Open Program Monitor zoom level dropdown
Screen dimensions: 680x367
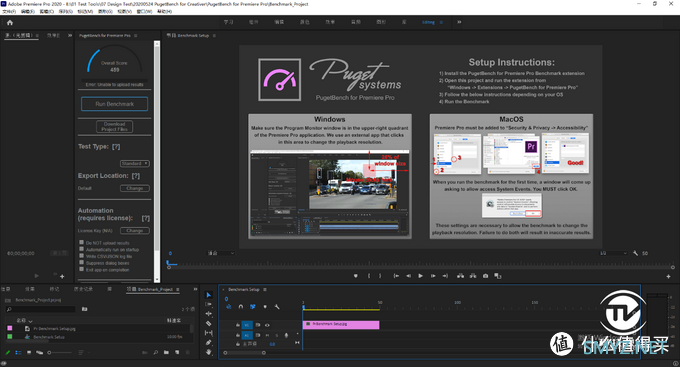(x=221, y=253)
